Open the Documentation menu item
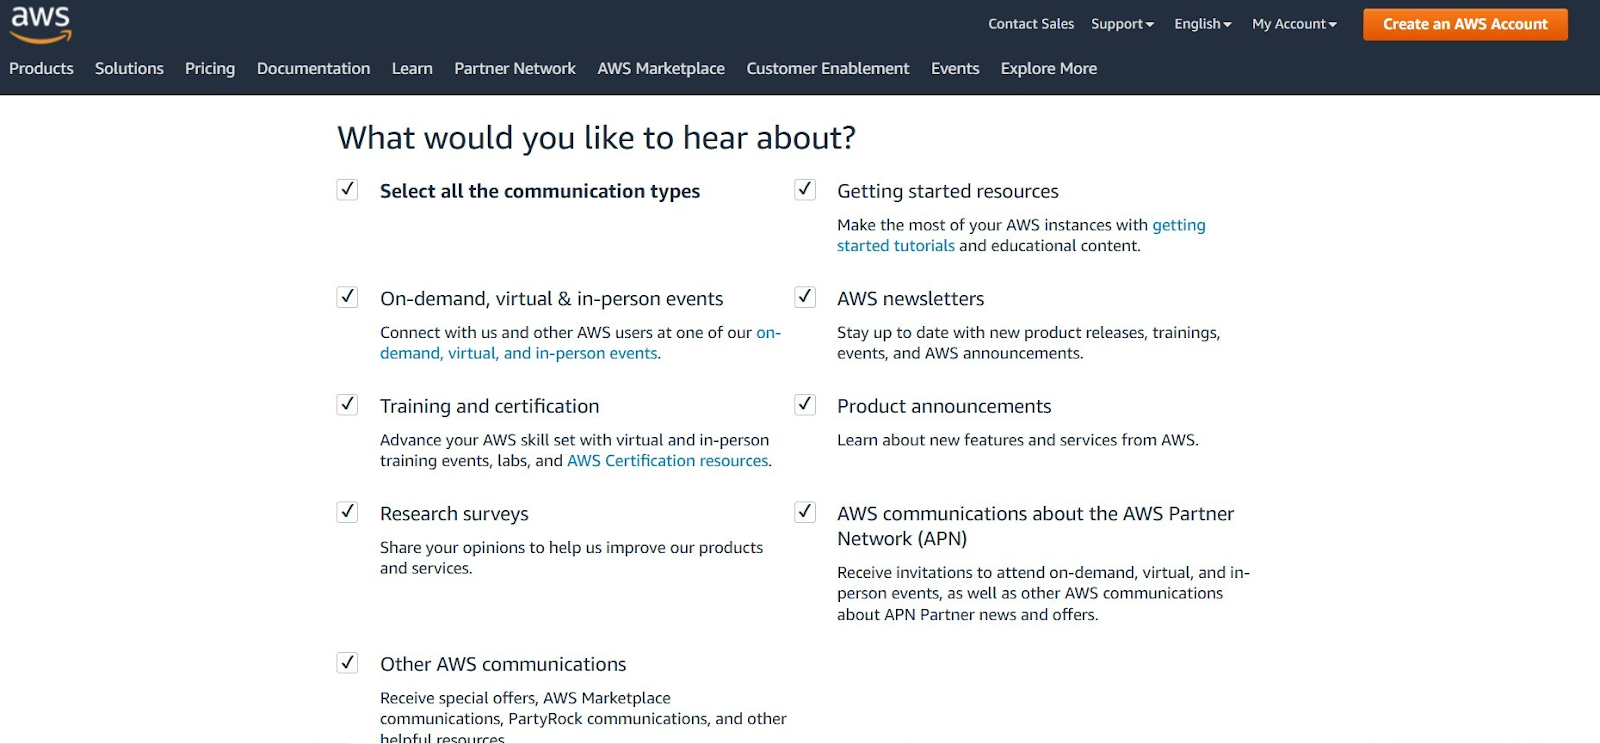Viewport: 1600px width, 744px height. [313, 68]
